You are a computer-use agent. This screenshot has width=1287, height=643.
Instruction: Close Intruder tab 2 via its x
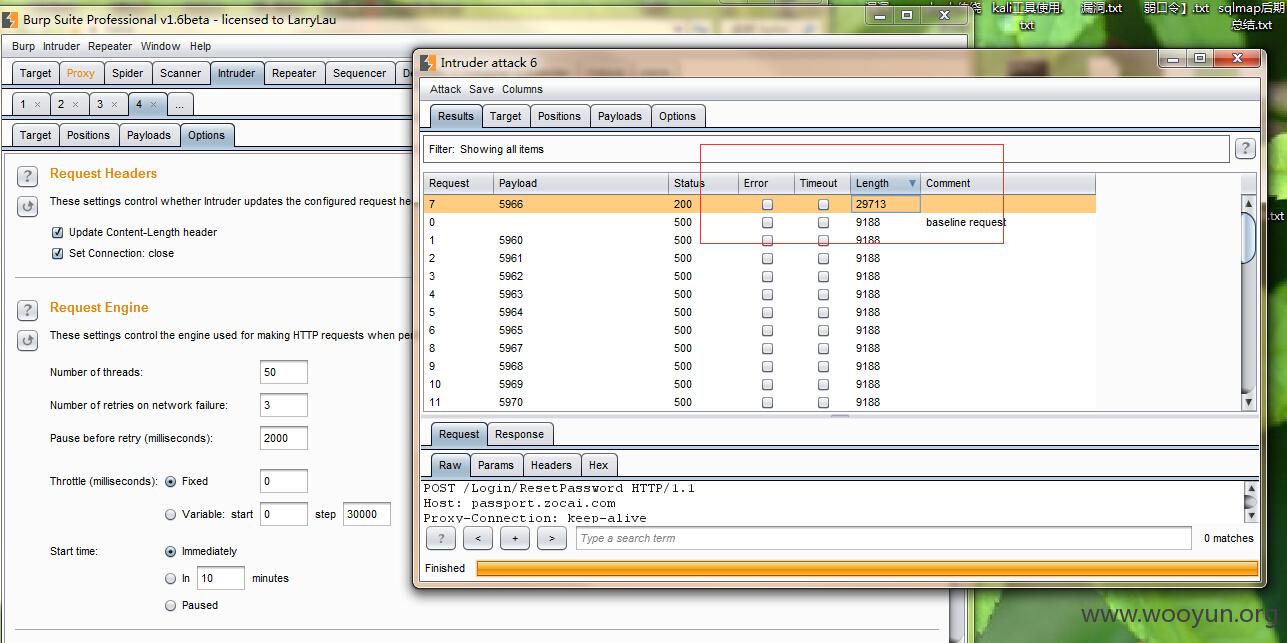pos(75,104)
